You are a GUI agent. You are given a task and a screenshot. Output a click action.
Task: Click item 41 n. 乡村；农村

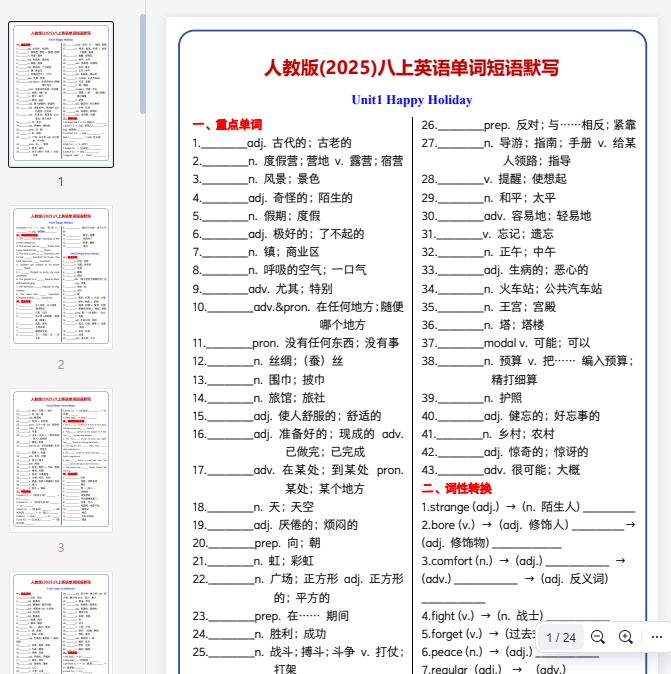point(488,434)
